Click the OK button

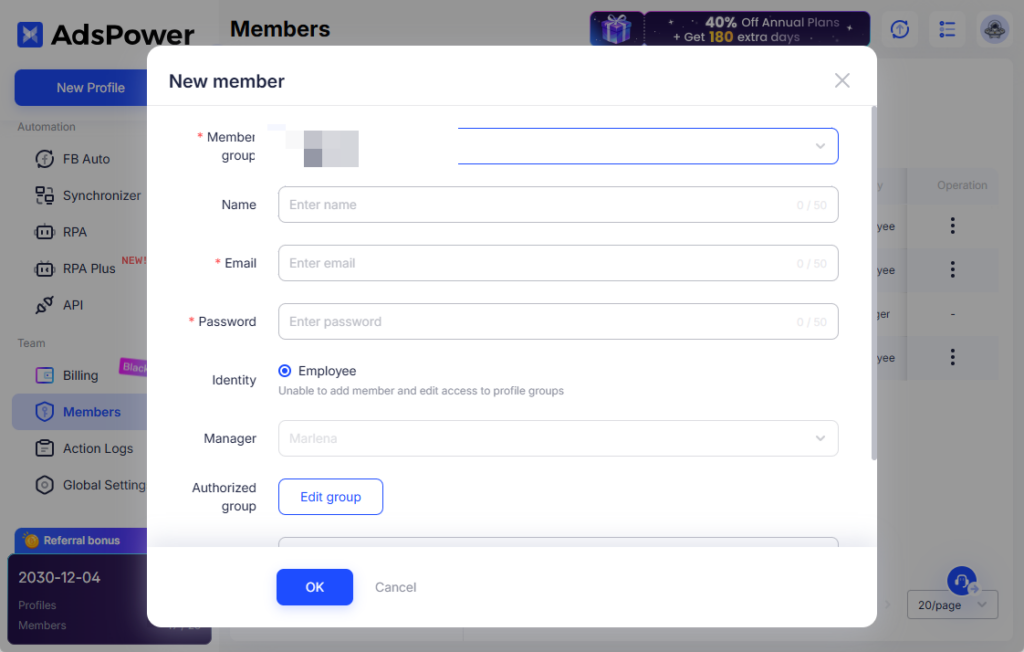pos(314,587)
